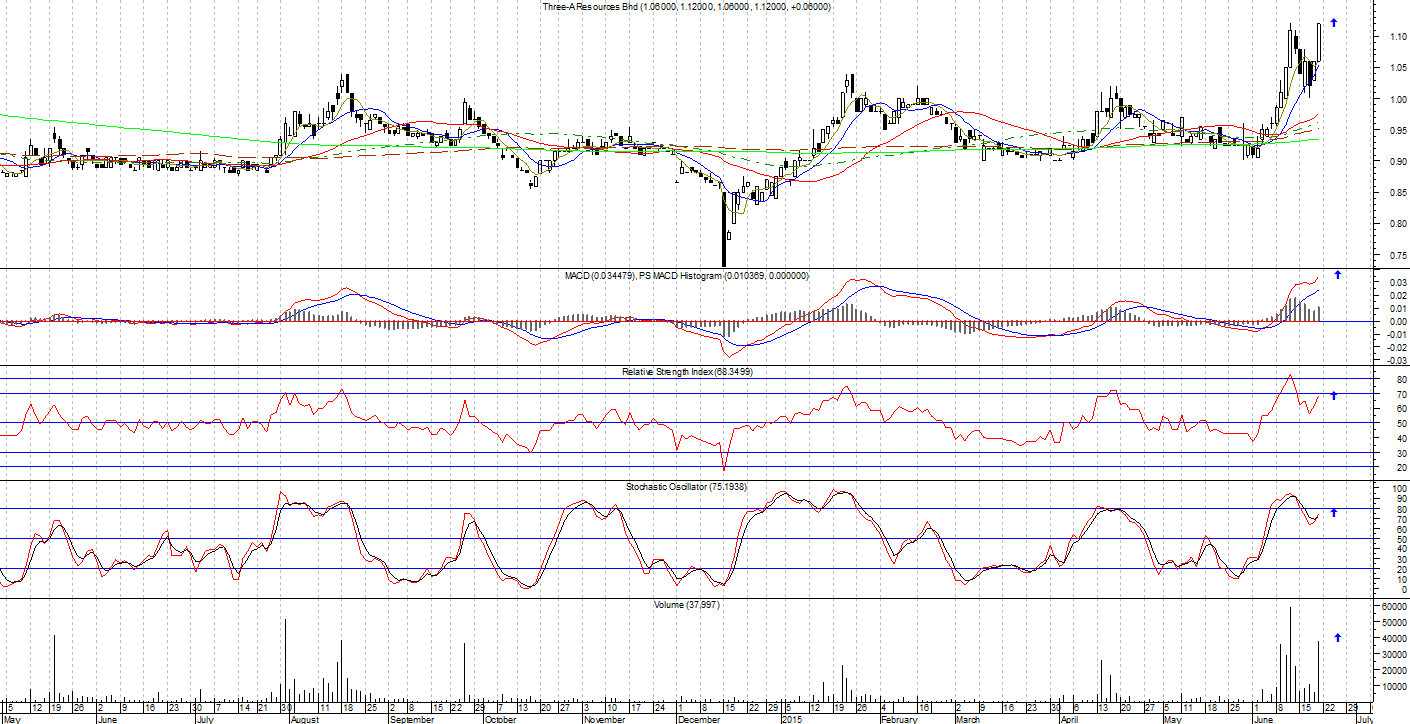Select the March label on the date axis
The image size is (1410, 724).
click(x=967, y=718)
